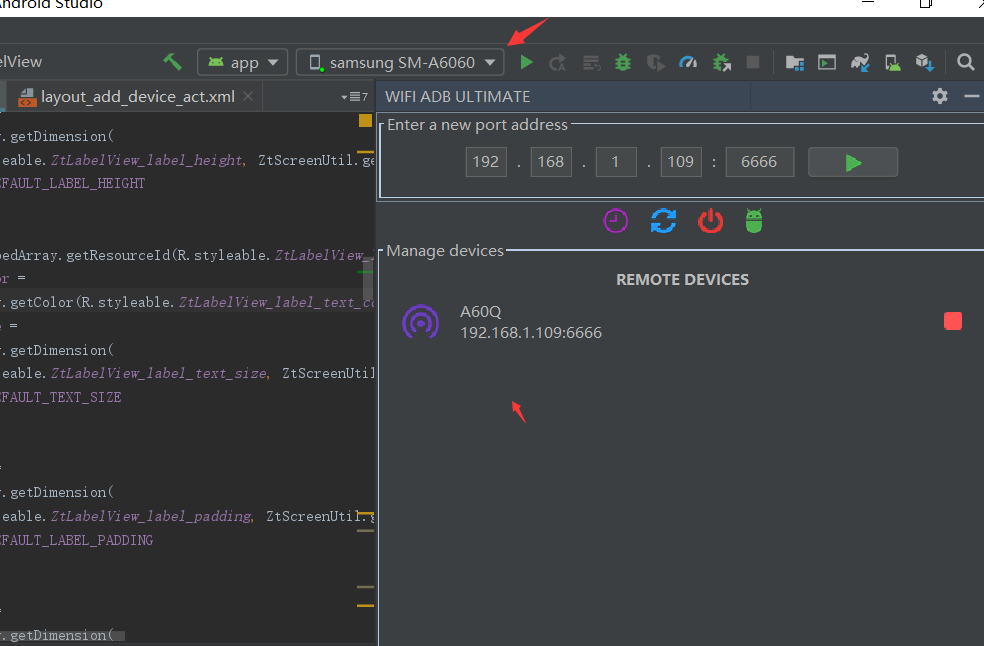Click the purple clock history icon
Viewport: 984px width, 646px height.
point(616,221)
